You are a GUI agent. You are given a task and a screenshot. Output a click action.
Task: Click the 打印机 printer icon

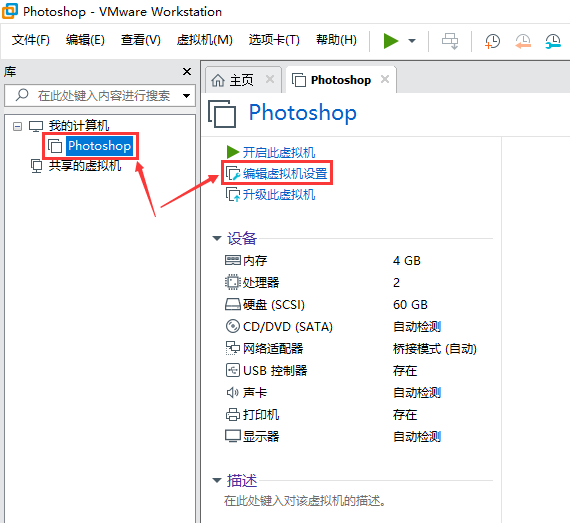233,414
